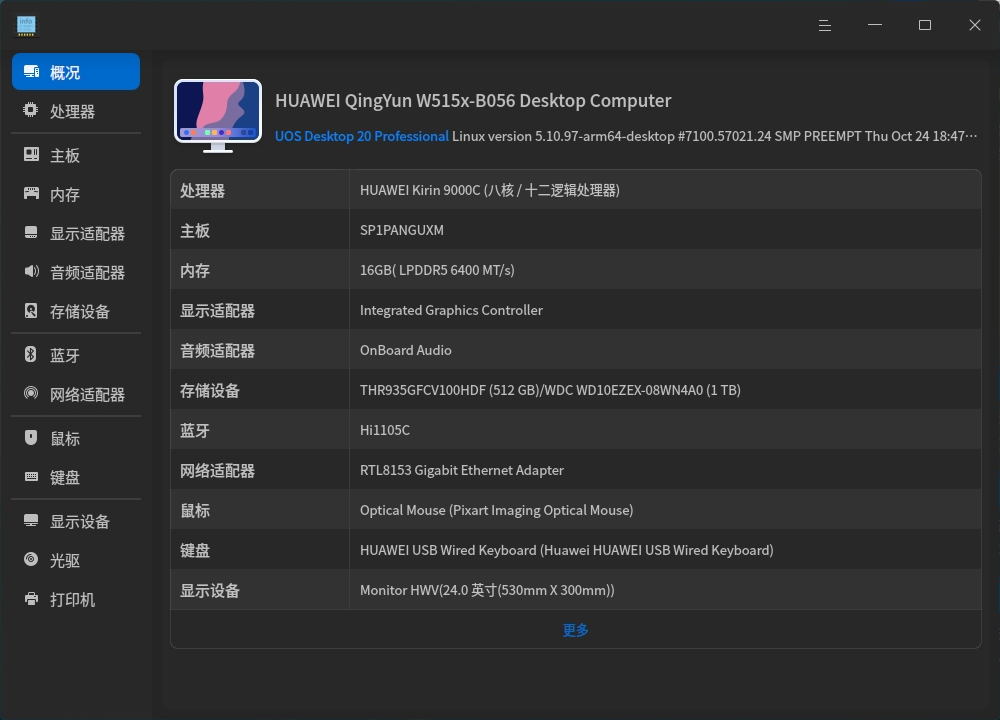
Task: Select the Hi1105C Bluetooth value
Action: point(385,430)
